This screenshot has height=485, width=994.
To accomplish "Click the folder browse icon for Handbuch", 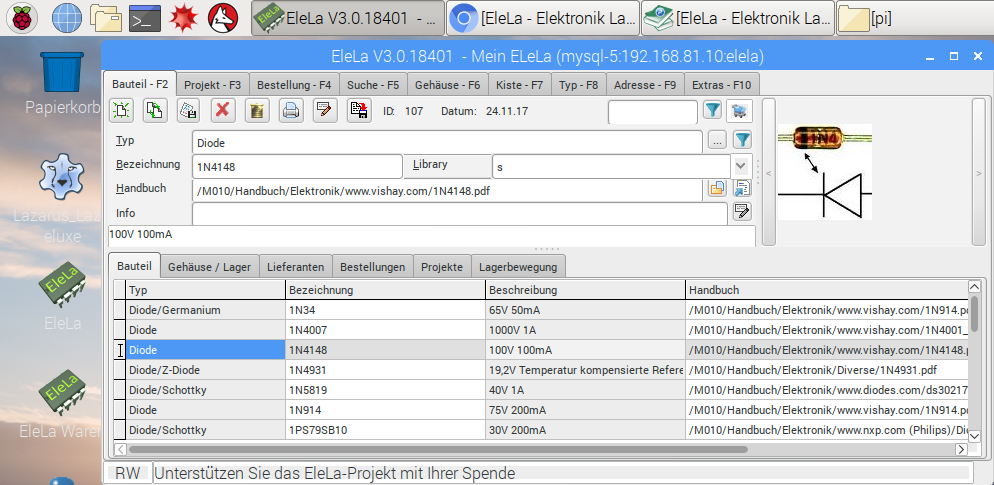I will coord(717,188).
